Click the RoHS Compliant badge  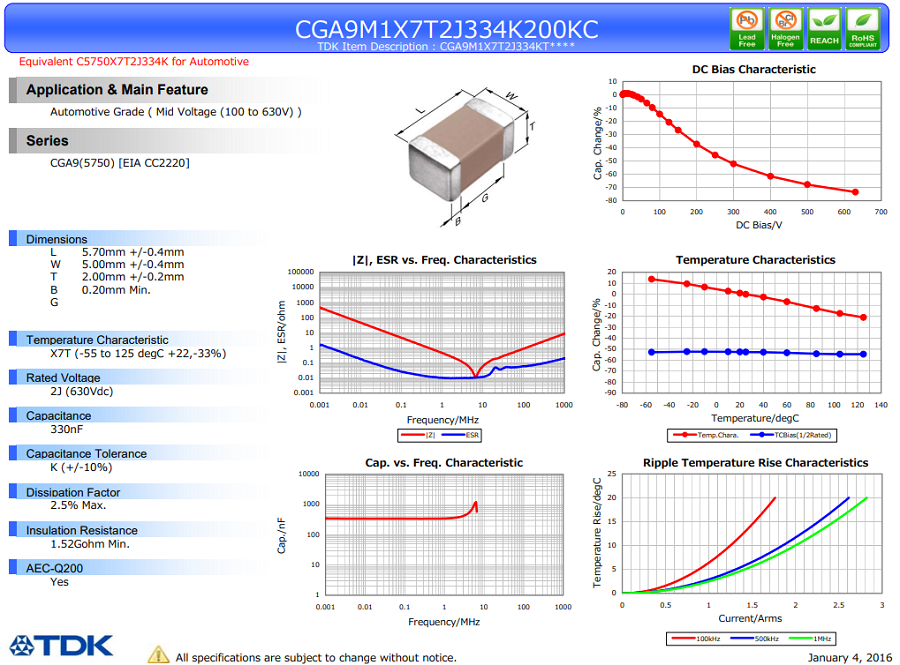tap(863, 27)
